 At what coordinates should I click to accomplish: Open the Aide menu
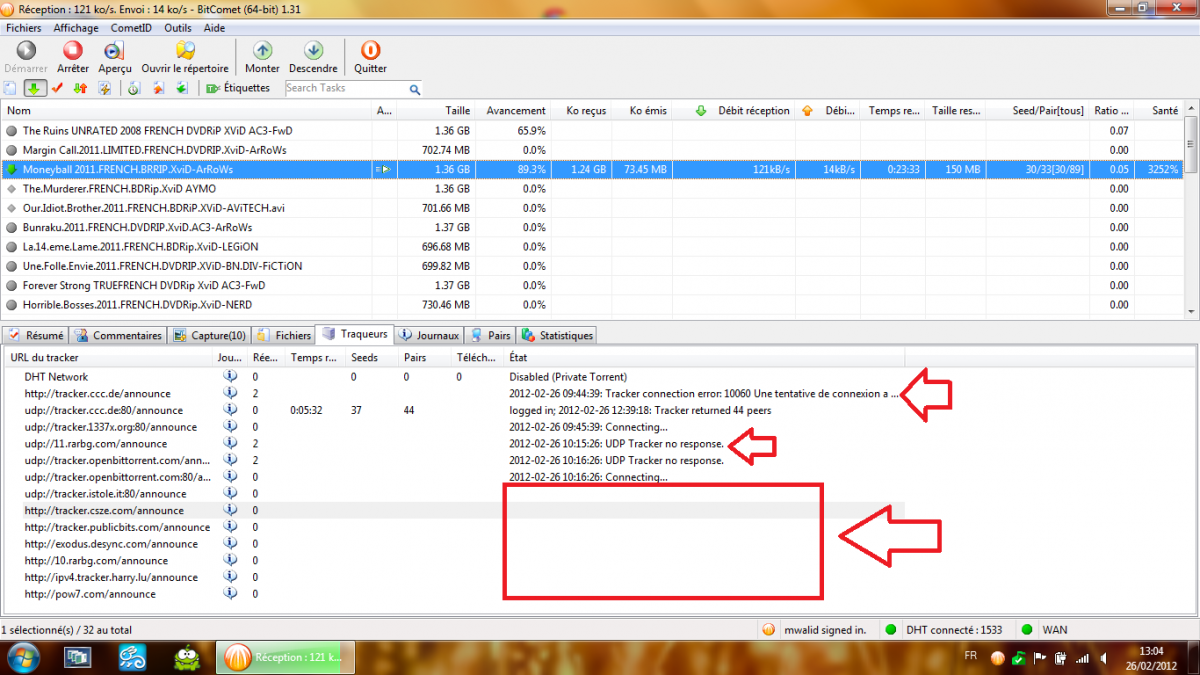click(x=214, y=28)
